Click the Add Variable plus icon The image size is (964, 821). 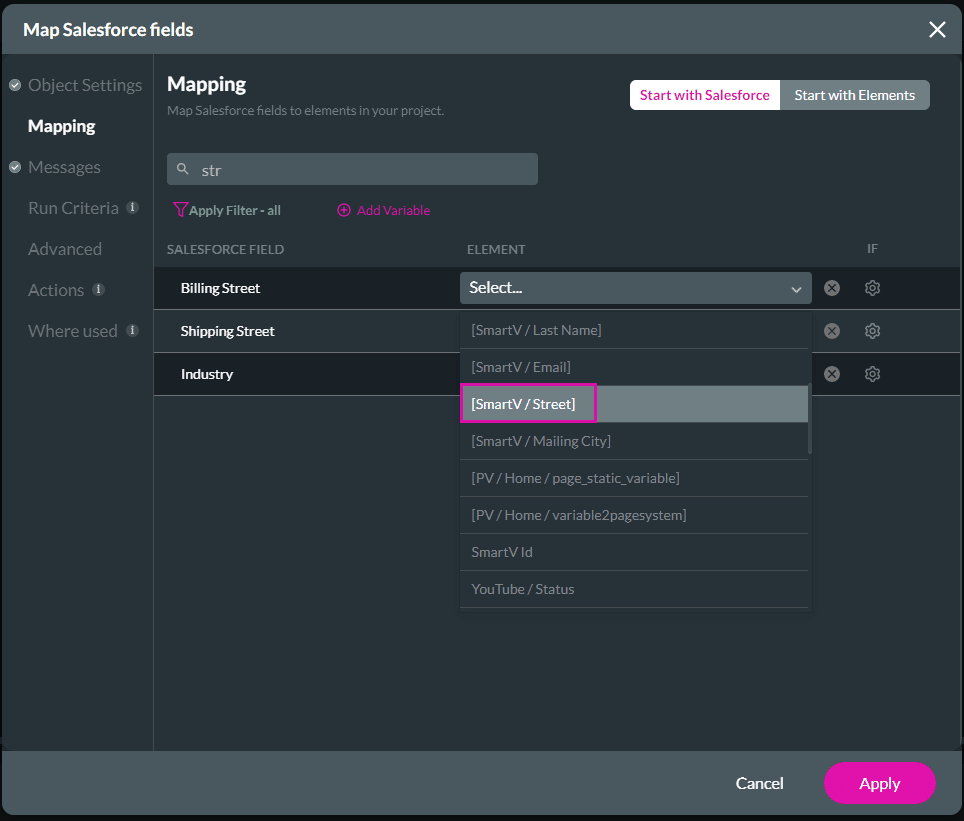tap(345, 210)
